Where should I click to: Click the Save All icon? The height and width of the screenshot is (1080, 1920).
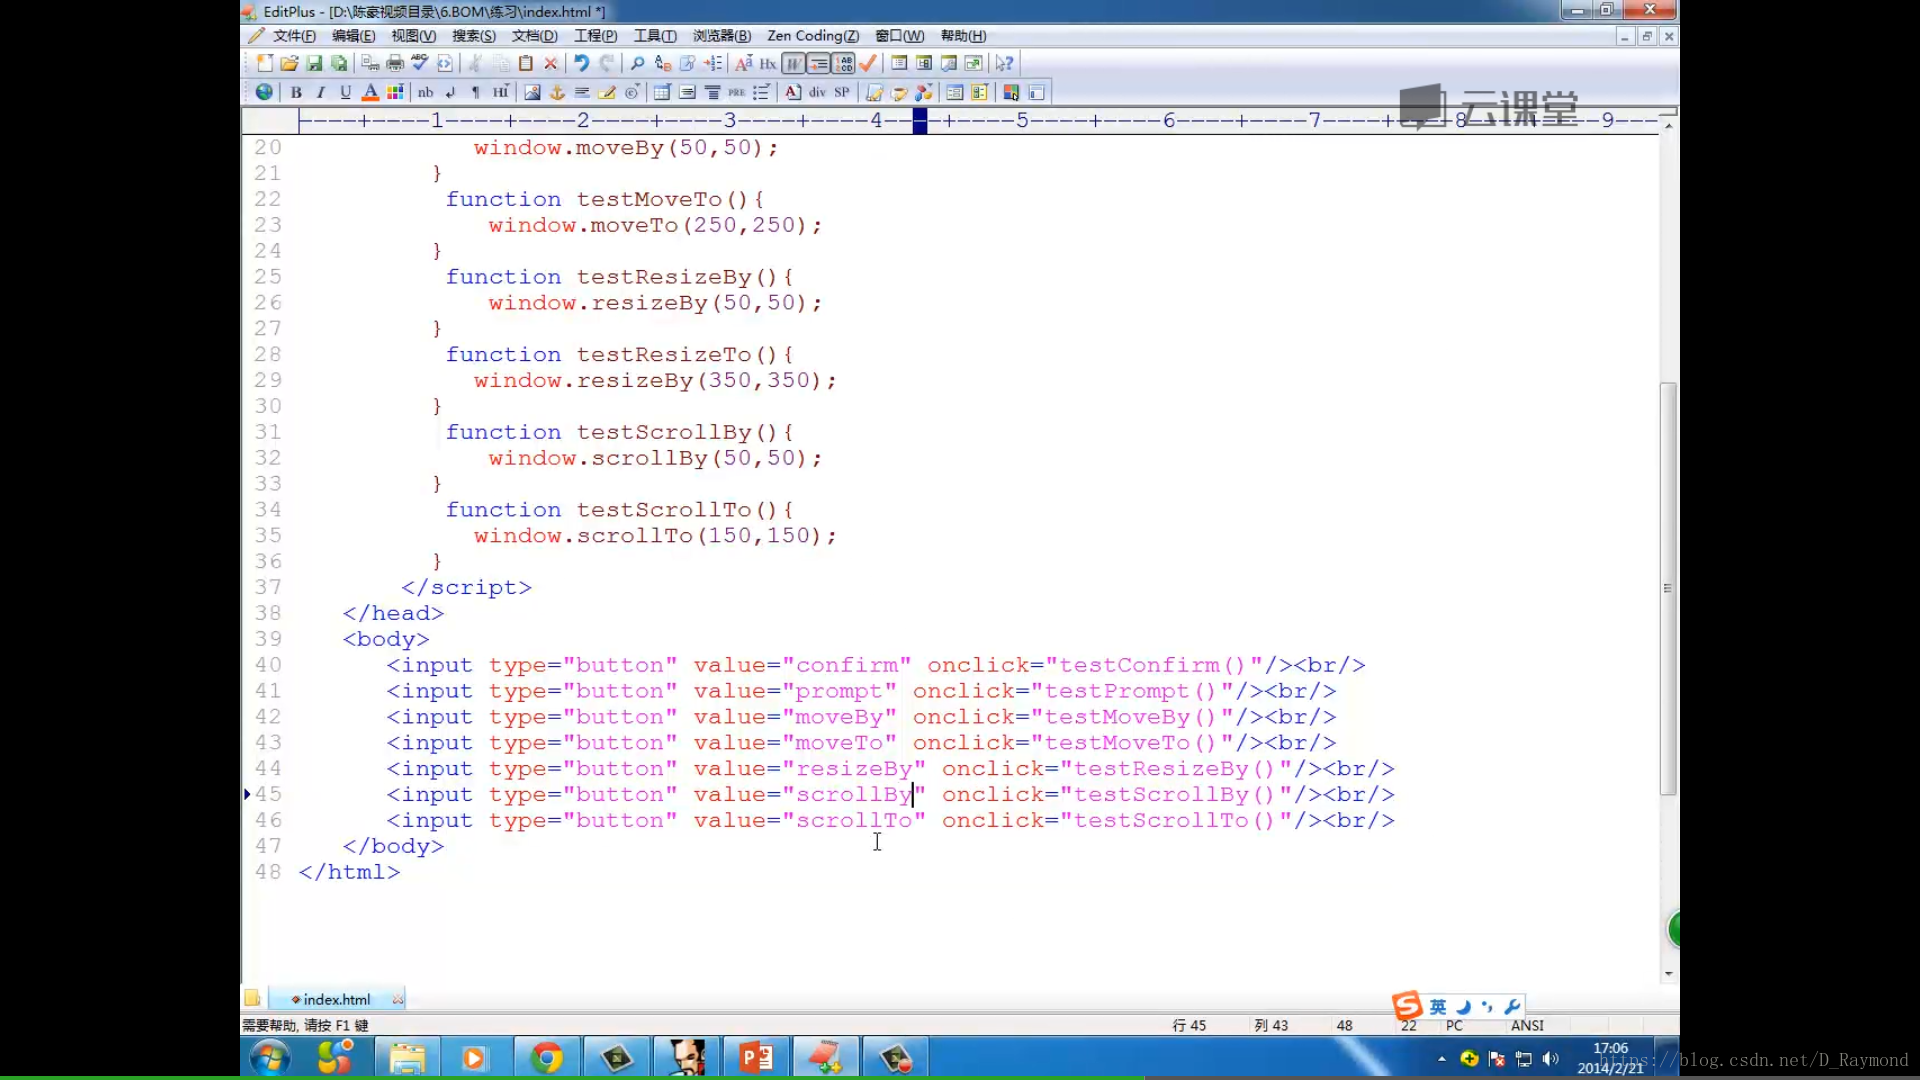[339, 63]
